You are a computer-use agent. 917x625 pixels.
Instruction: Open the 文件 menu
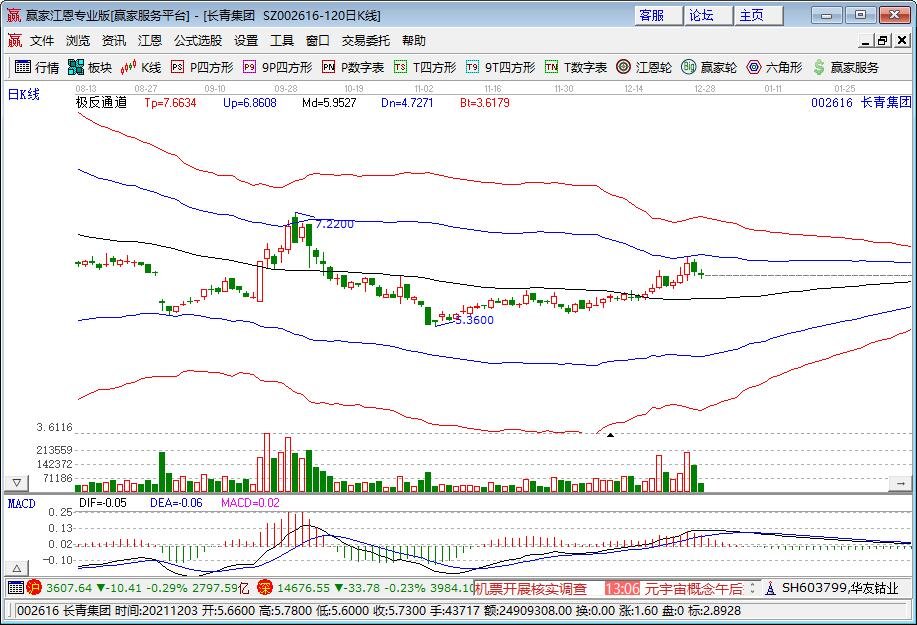(x=42, y=40)
